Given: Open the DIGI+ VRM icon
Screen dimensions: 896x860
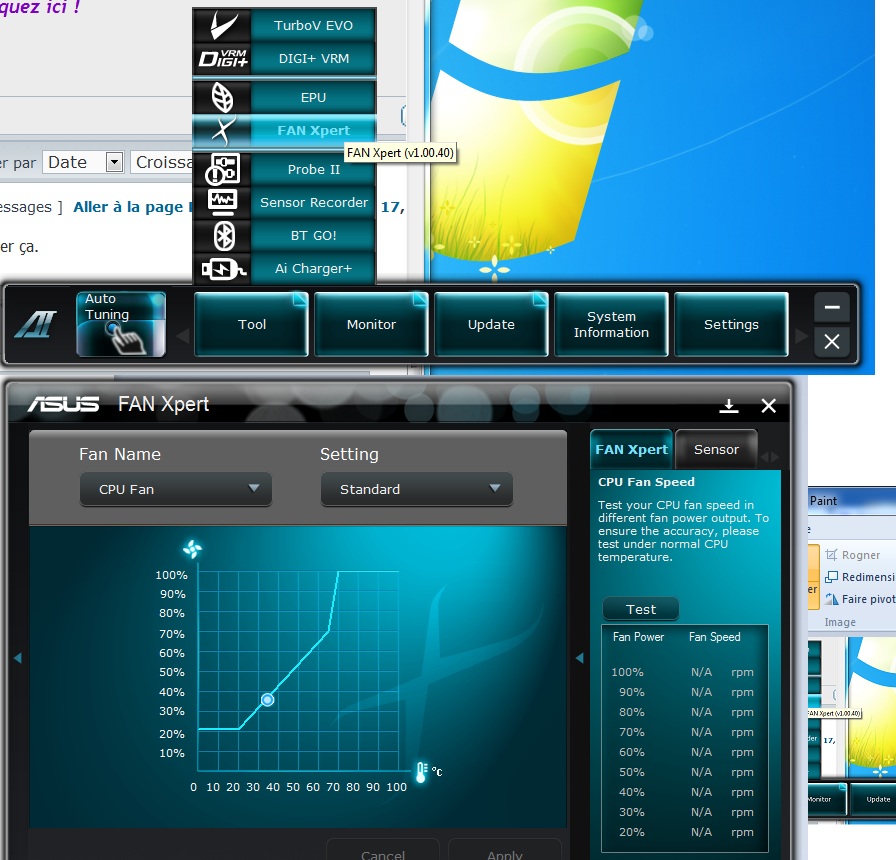Looking at the screenshot, I should (220, 59).
